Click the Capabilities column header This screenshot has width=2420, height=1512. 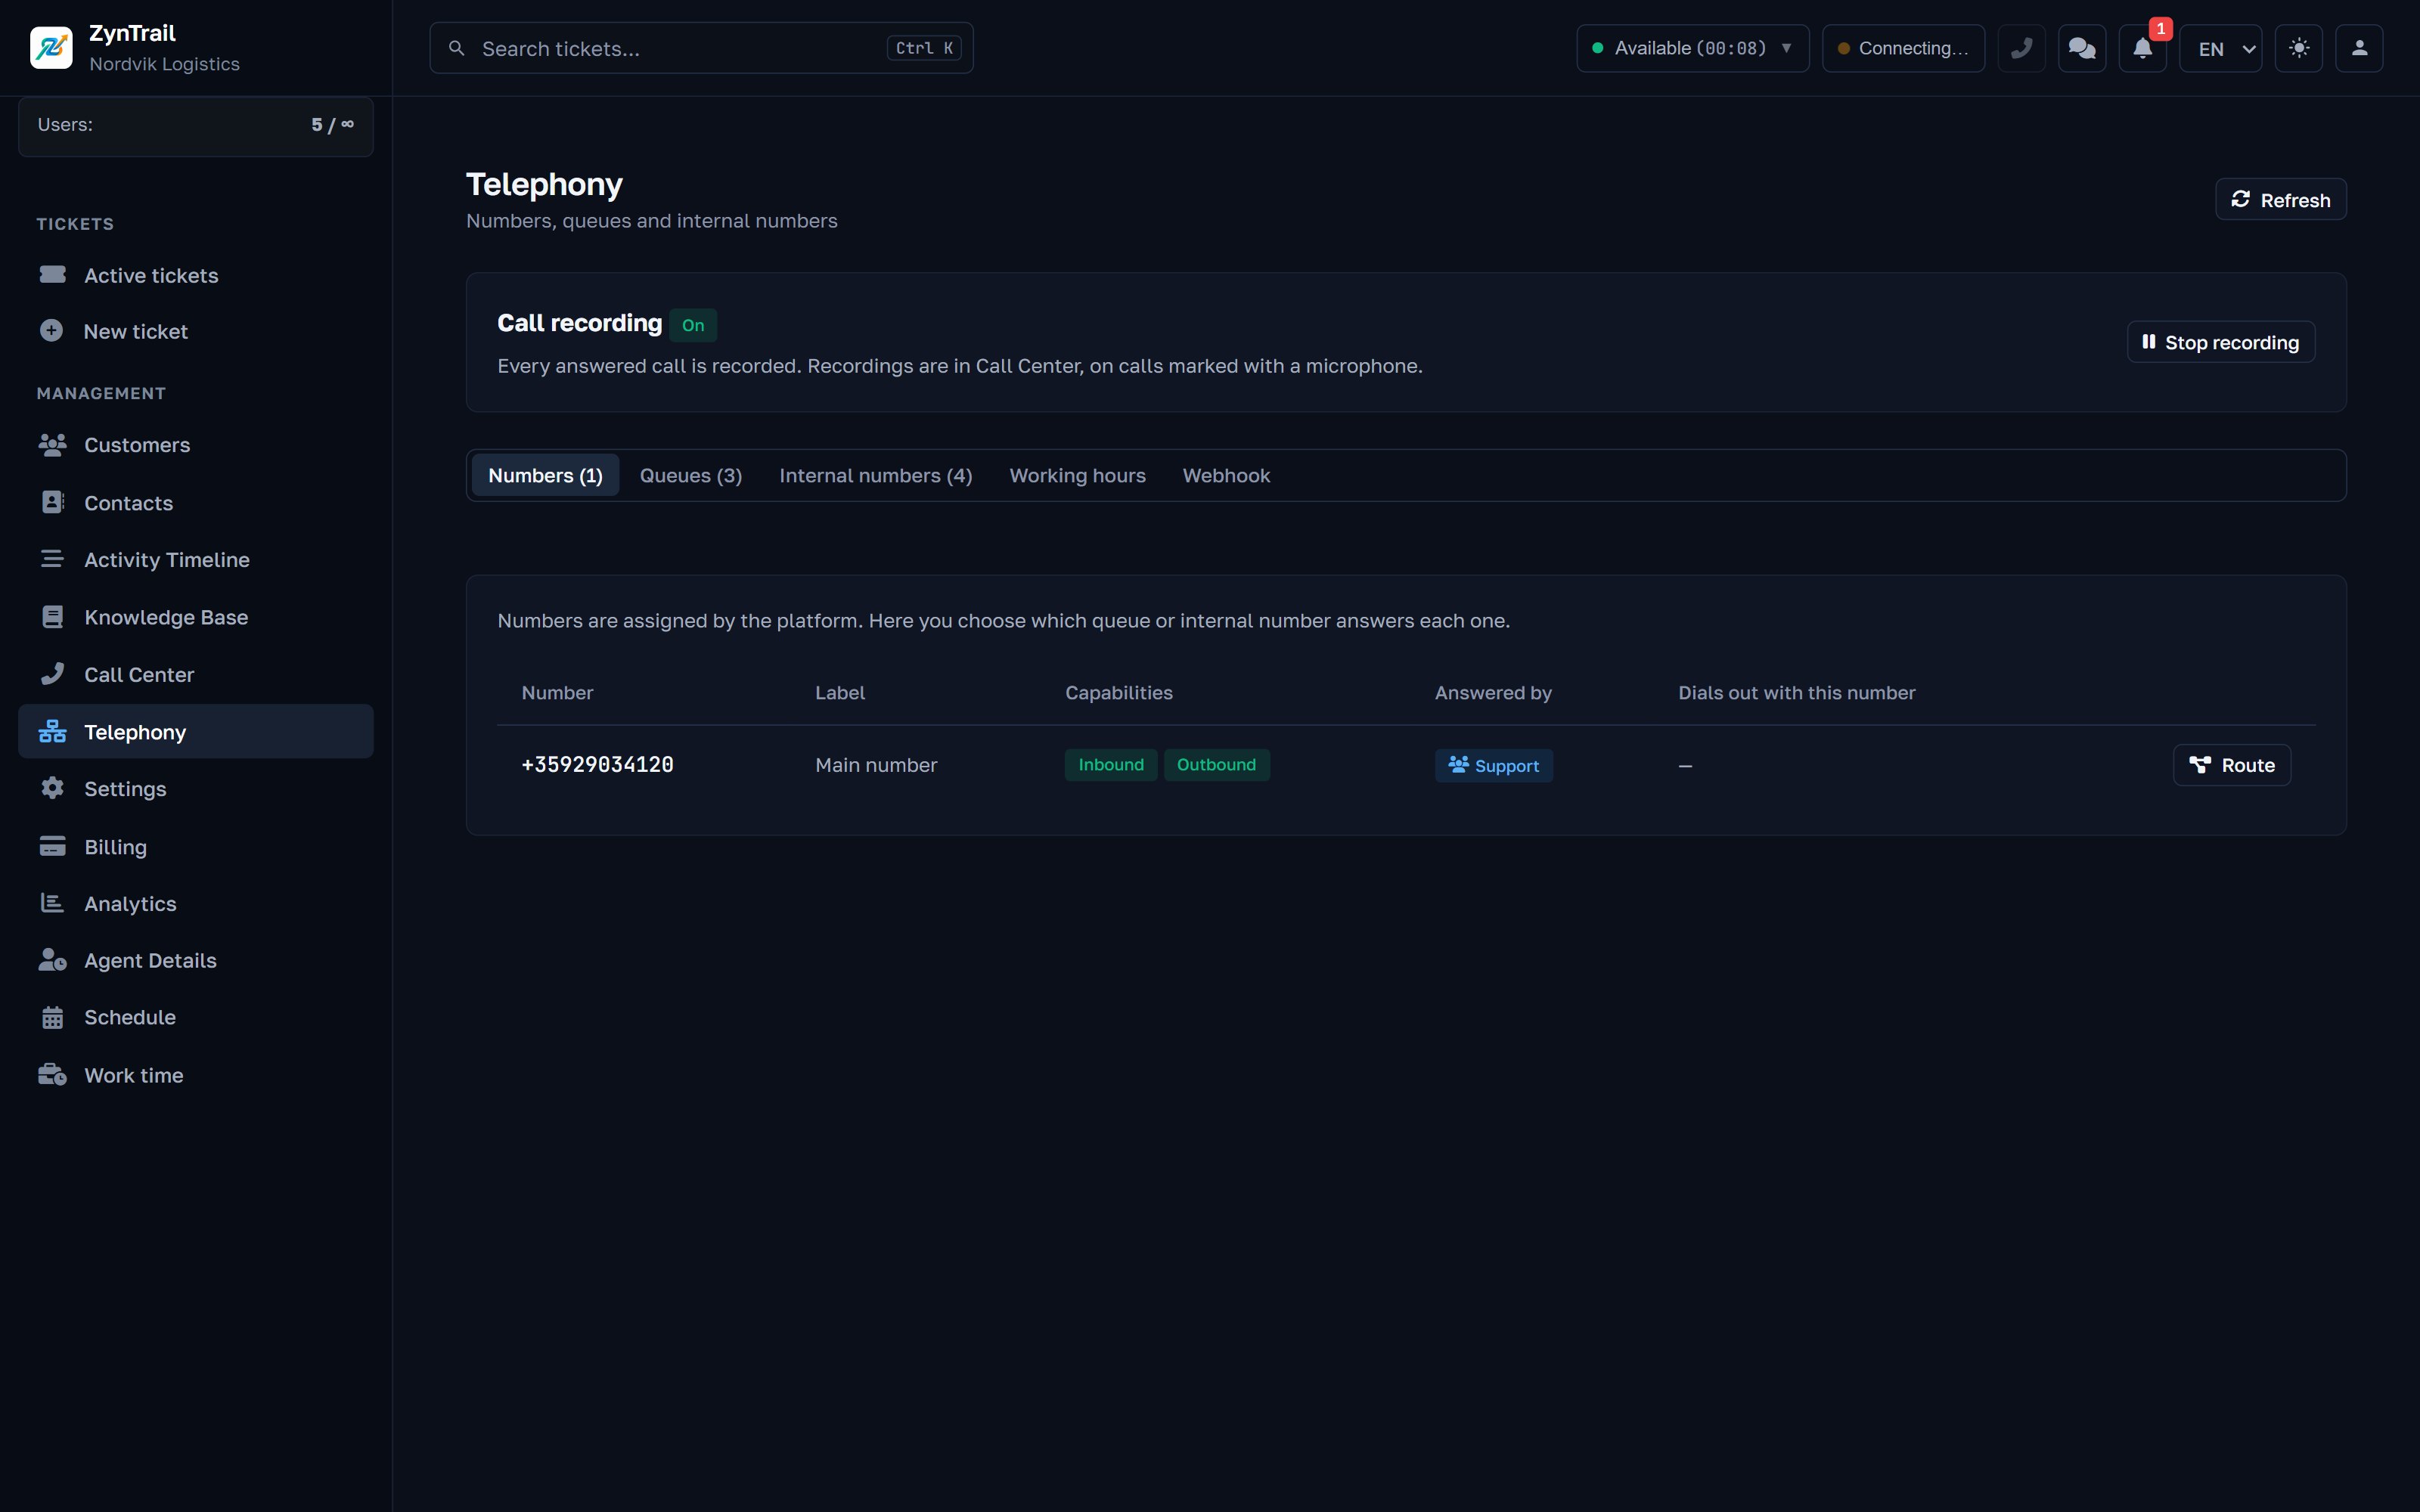click(1118, 693)
